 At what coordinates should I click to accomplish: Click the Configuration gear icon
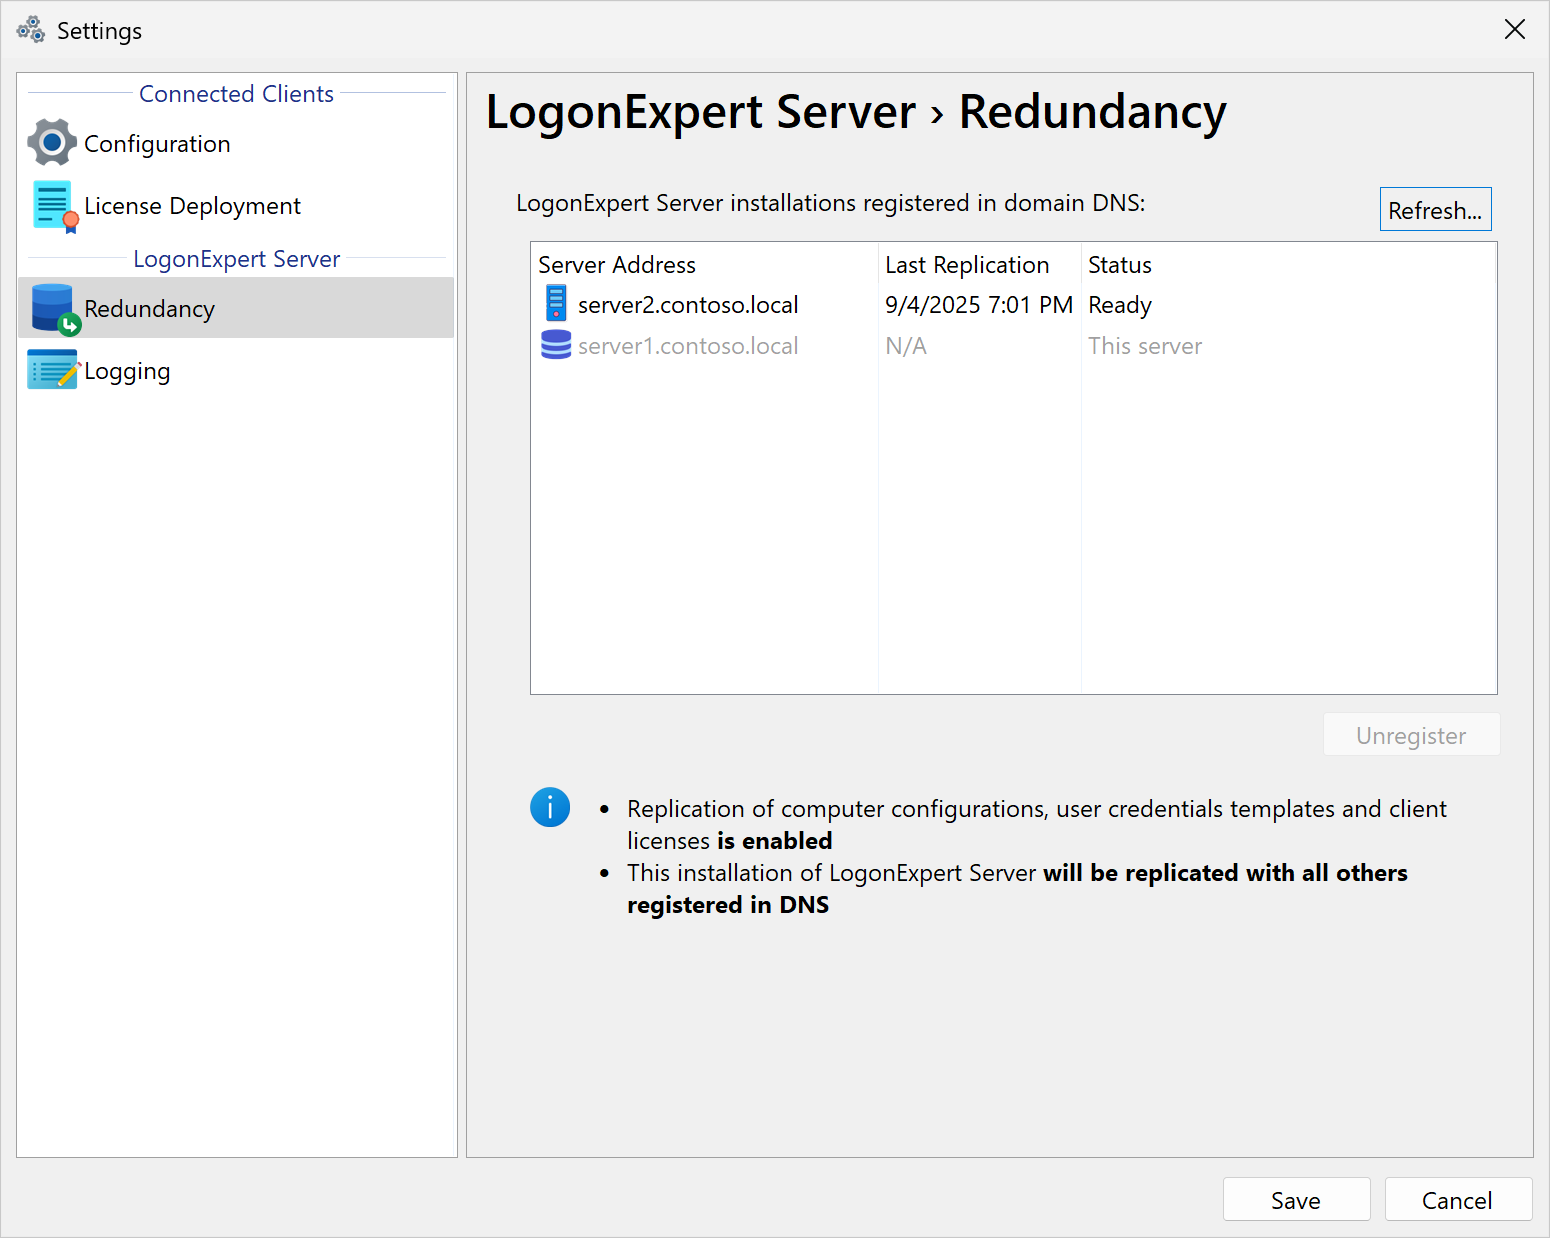point(52,143)
